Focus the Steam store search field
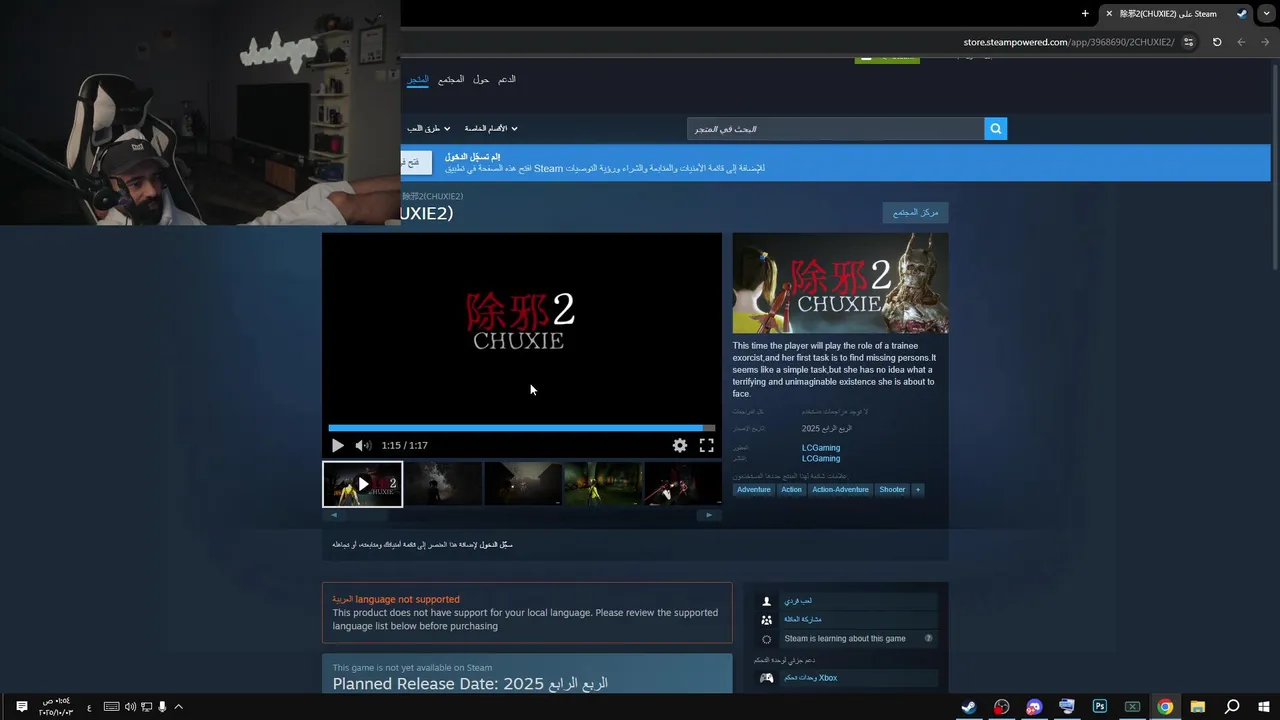Screen dimensions: 1280x720 835,129
